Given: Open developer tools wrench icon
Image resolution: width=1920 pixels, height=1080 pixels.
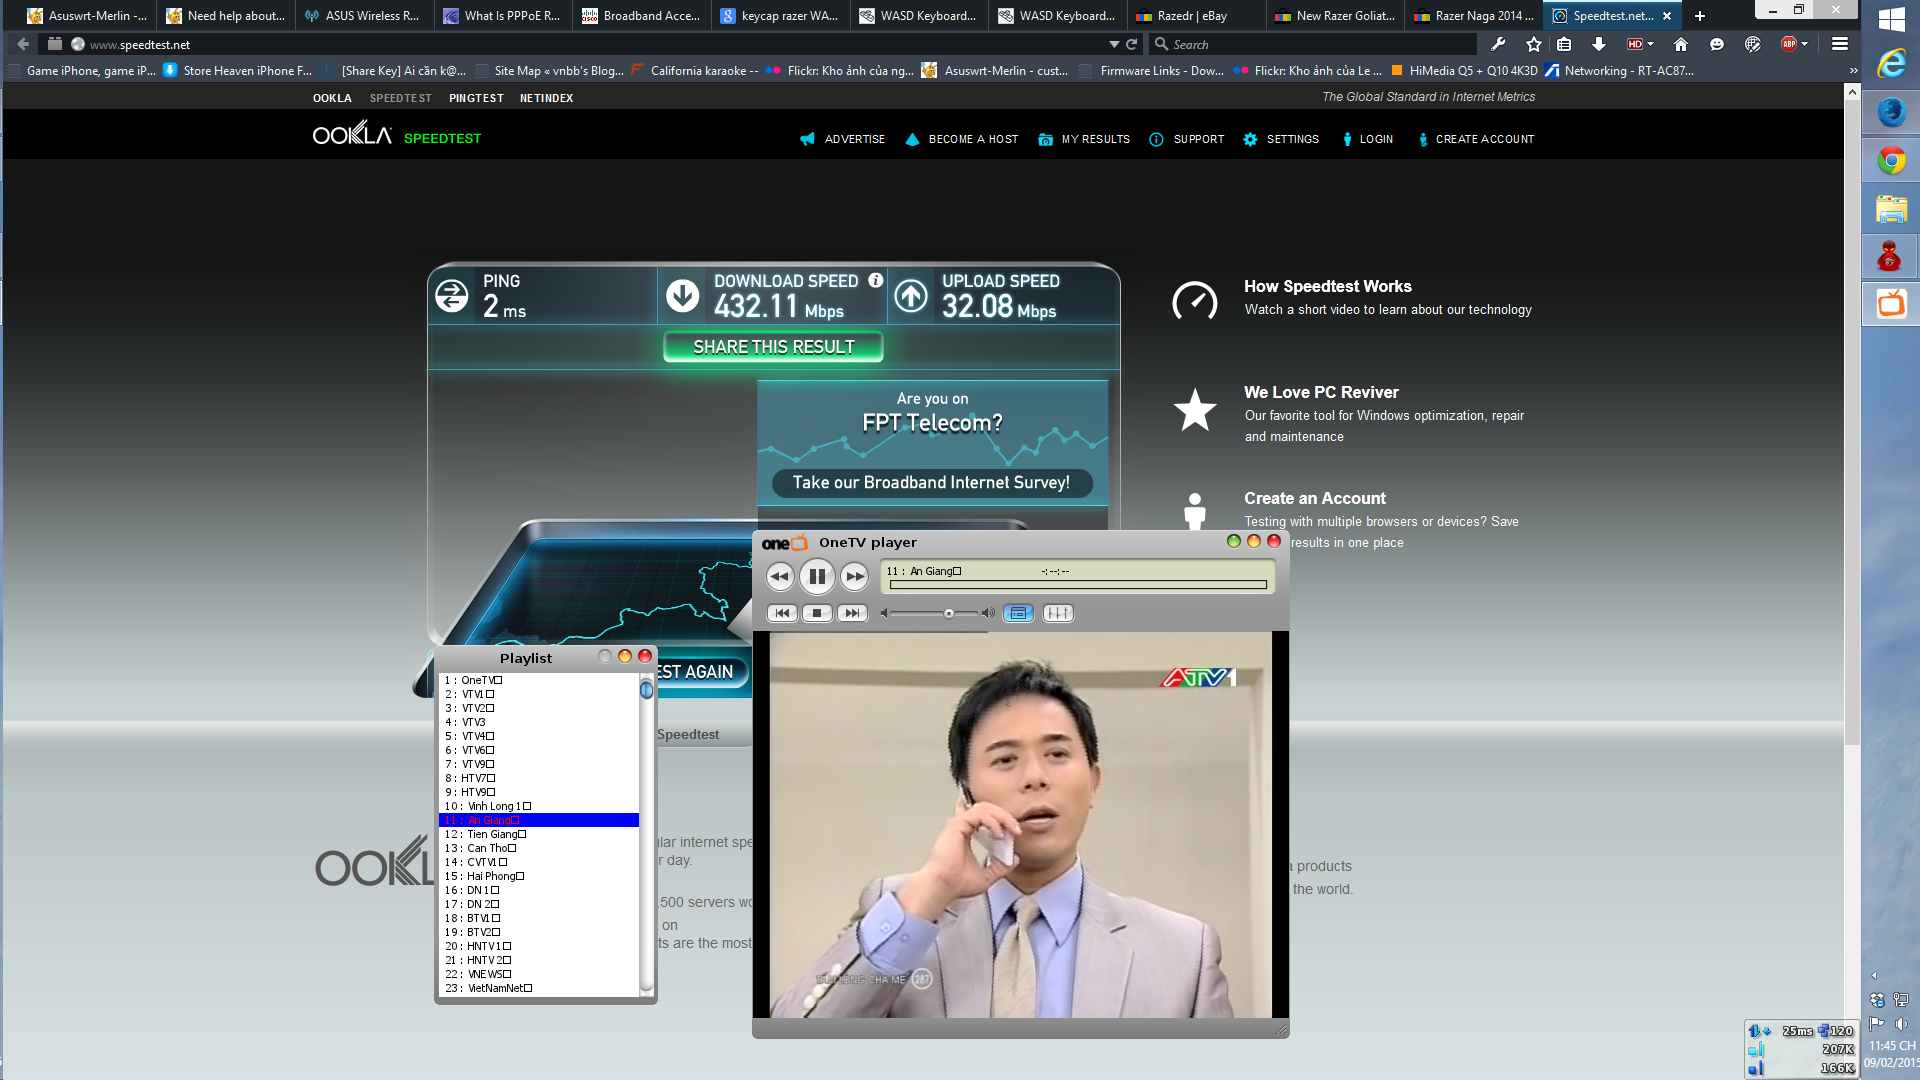Looking at the screenshot, I should click(1498, 44).
